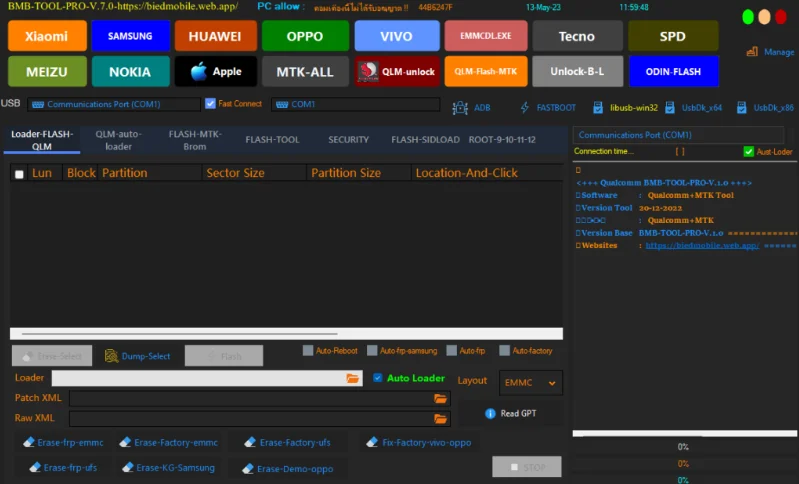Screen dimensions: 799x484
Task: Open the COM1 port dropdown
Action: click(x=355, y=104)
